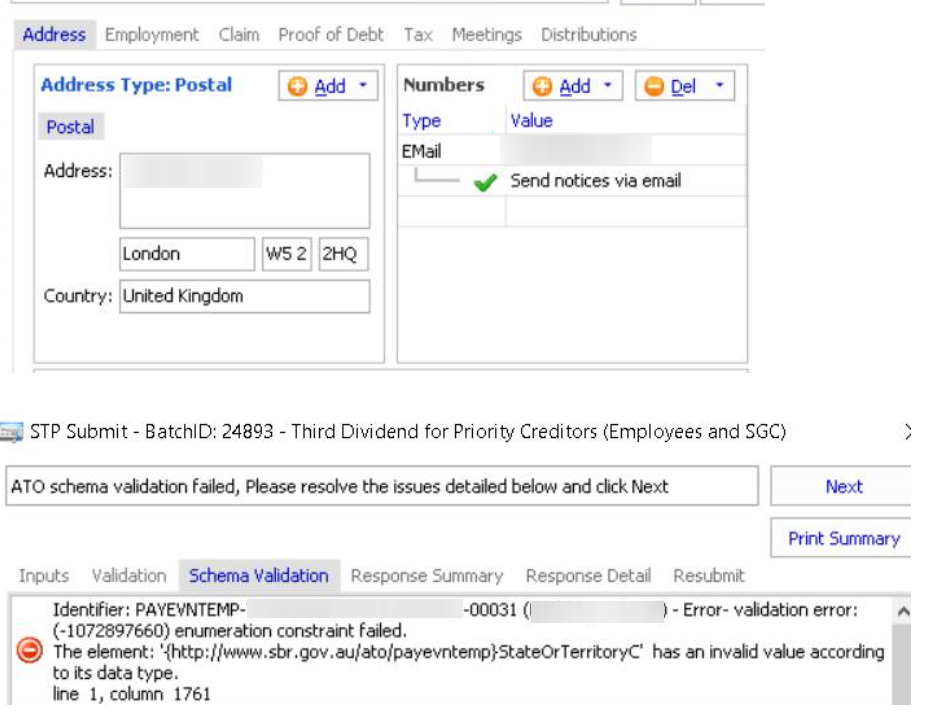Viewport: 931px width, 713px height.
Task: Open the Proof of Debt tab
Action: pos(331,34)
